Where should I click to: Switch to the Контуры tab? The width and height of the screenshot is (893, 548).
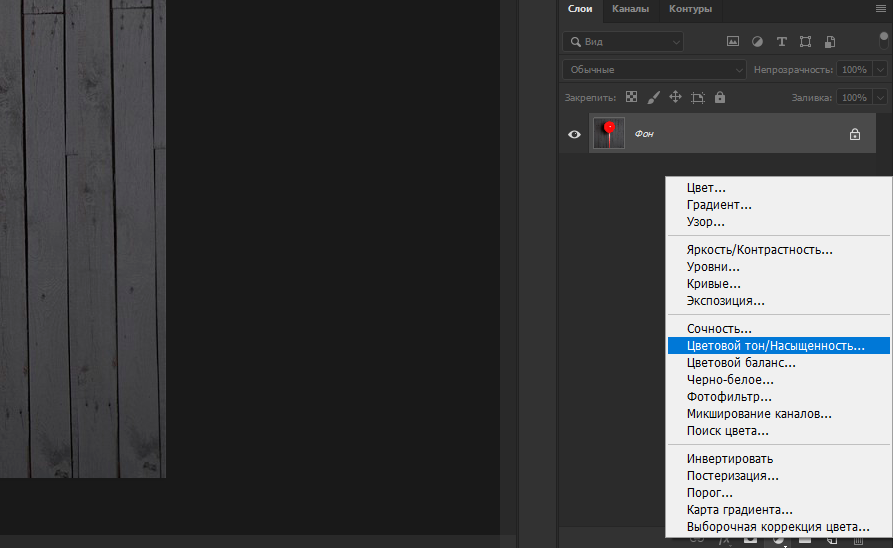690,9
